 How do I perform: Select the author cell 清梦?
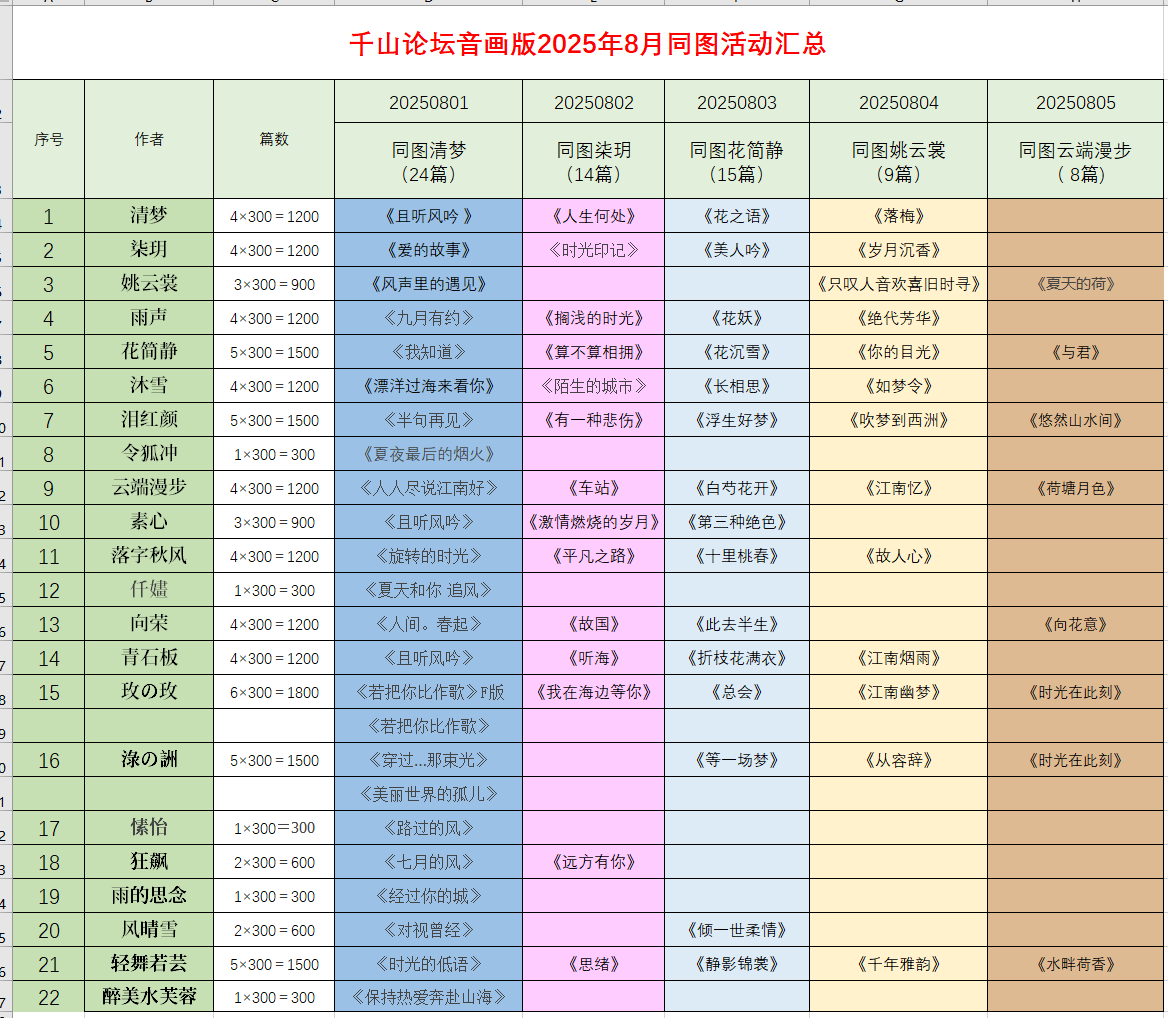[148, 214]
